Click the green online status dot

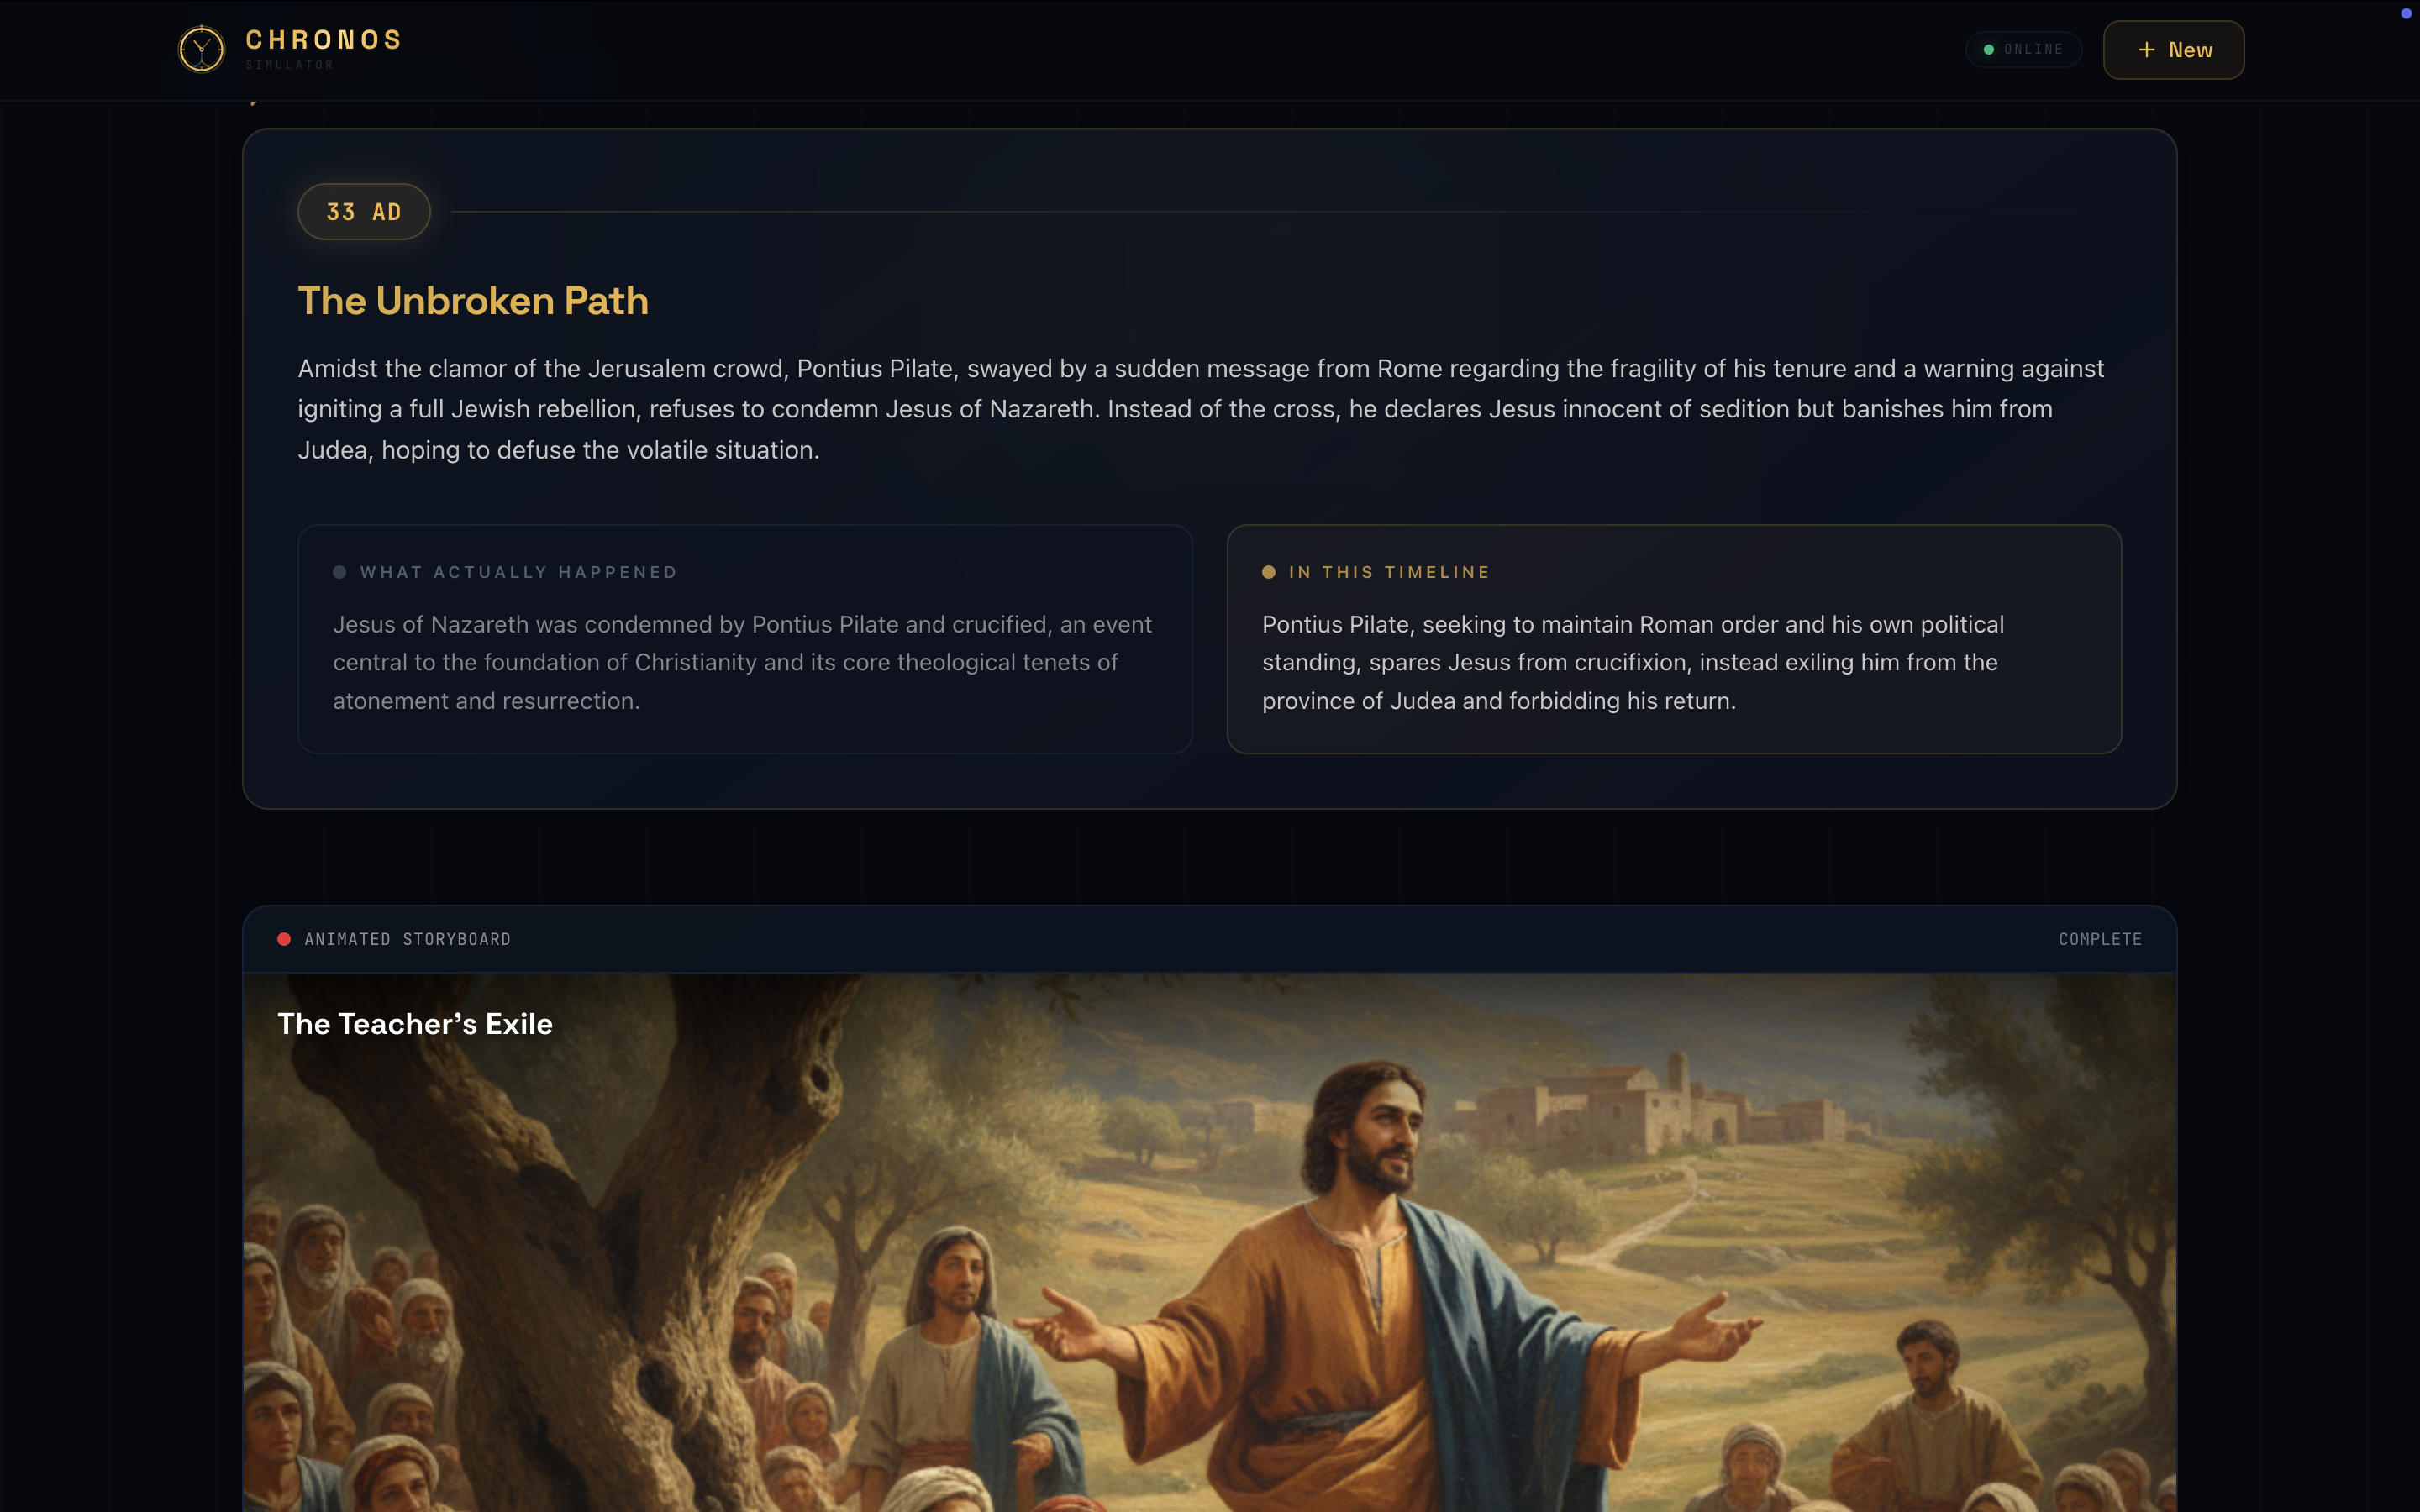point(1988,49)
